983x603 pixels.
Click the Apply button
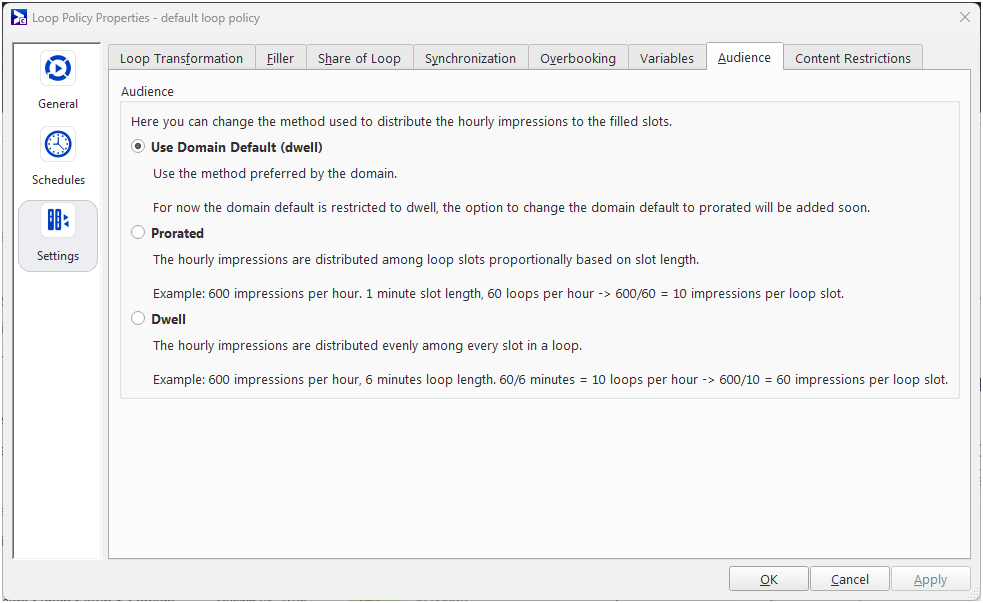[930, 579]
